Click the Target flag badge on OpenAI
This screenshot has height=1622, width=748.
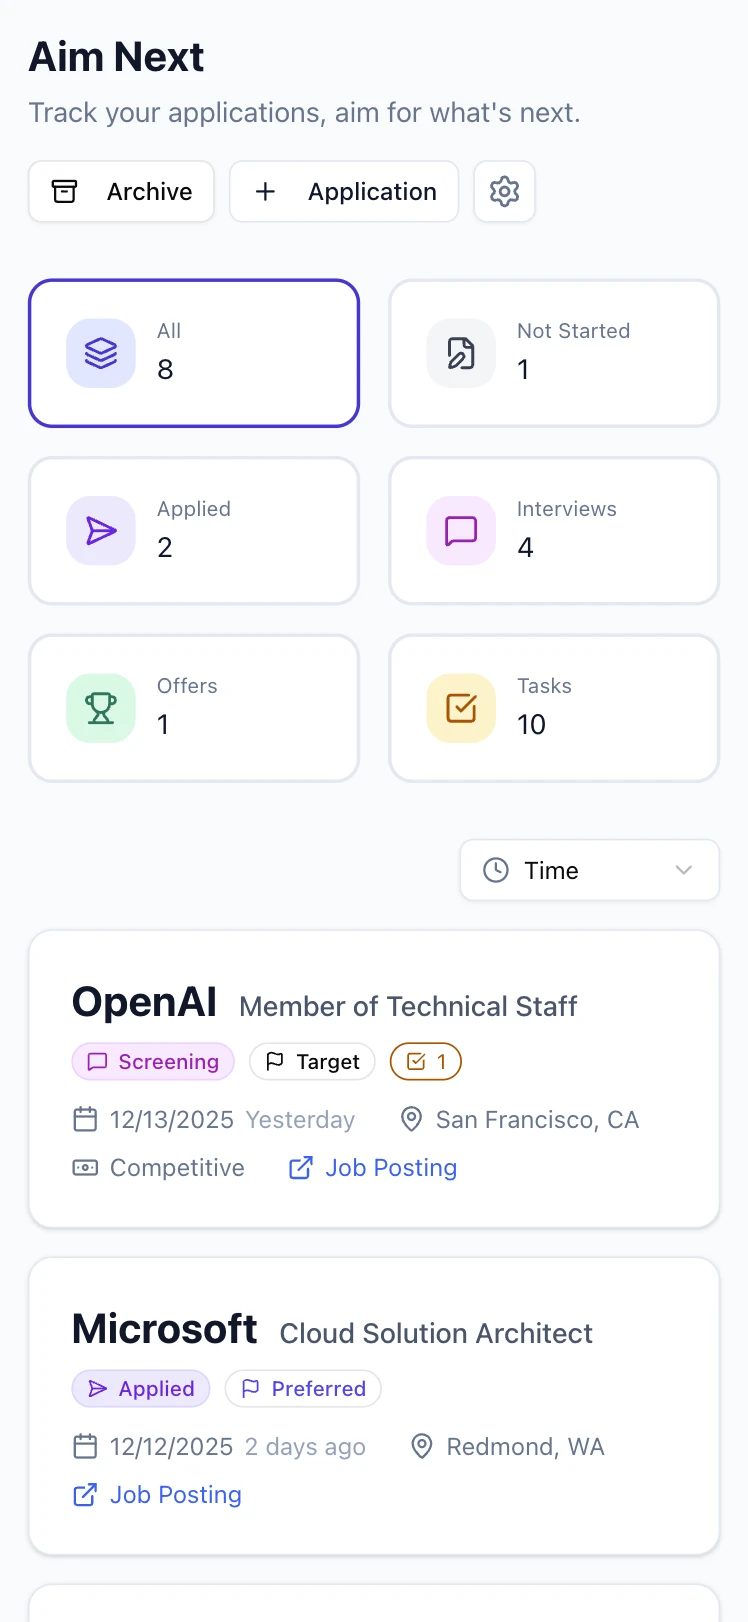click(x=312, y=1062)
